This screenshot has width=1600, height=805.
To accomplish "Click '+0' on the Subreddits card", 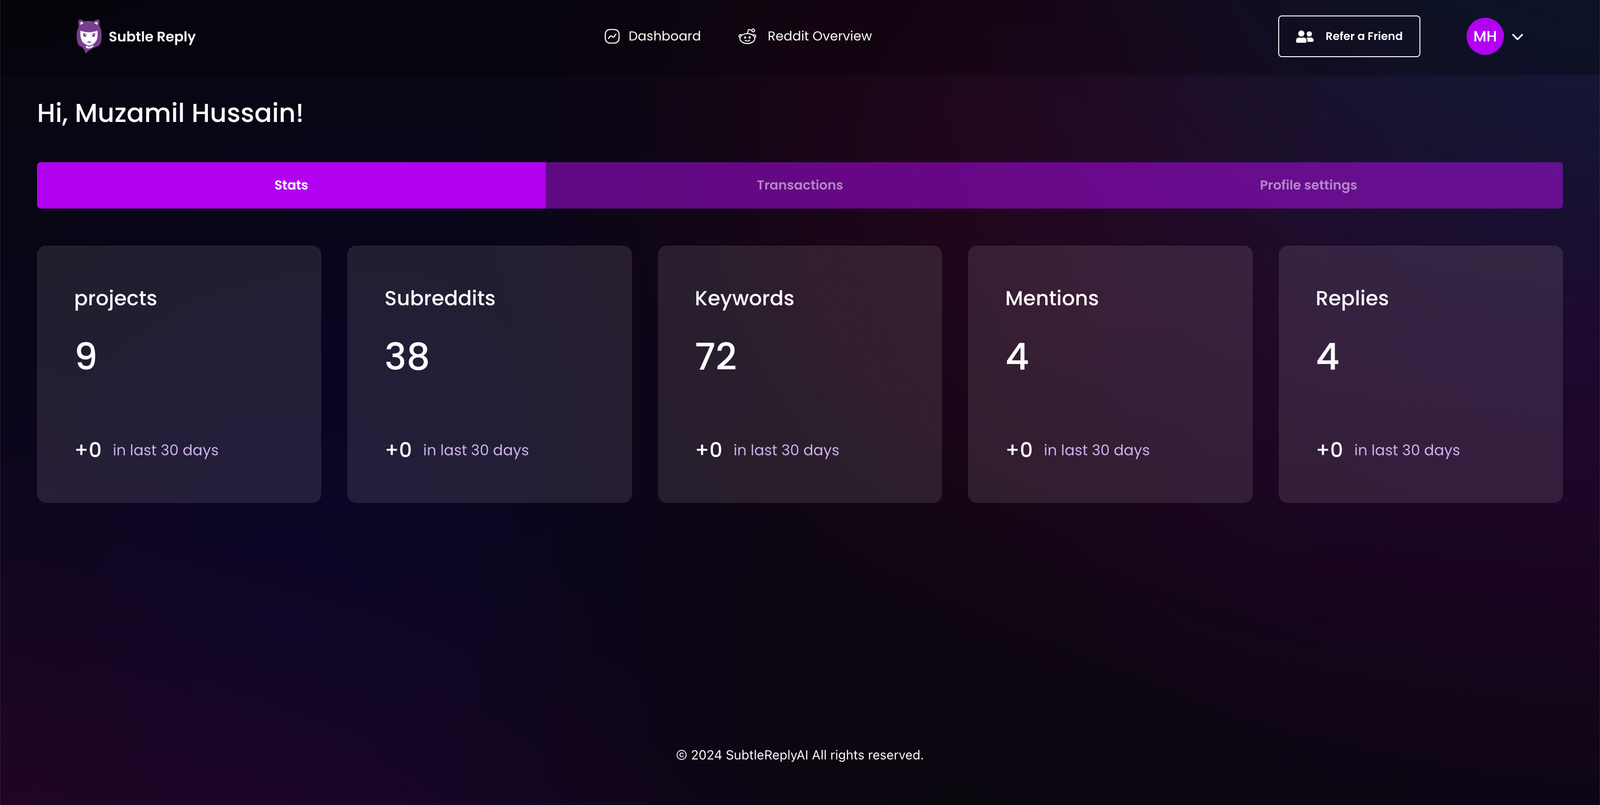I will pos(398,450).
